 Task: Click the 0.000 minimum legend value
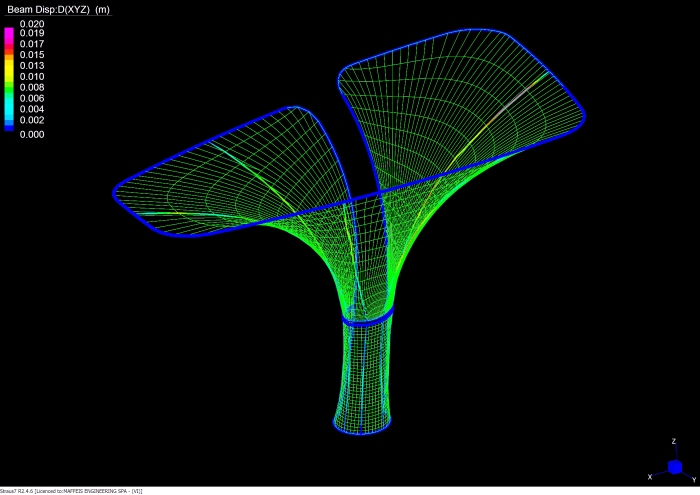click(31, 134)
